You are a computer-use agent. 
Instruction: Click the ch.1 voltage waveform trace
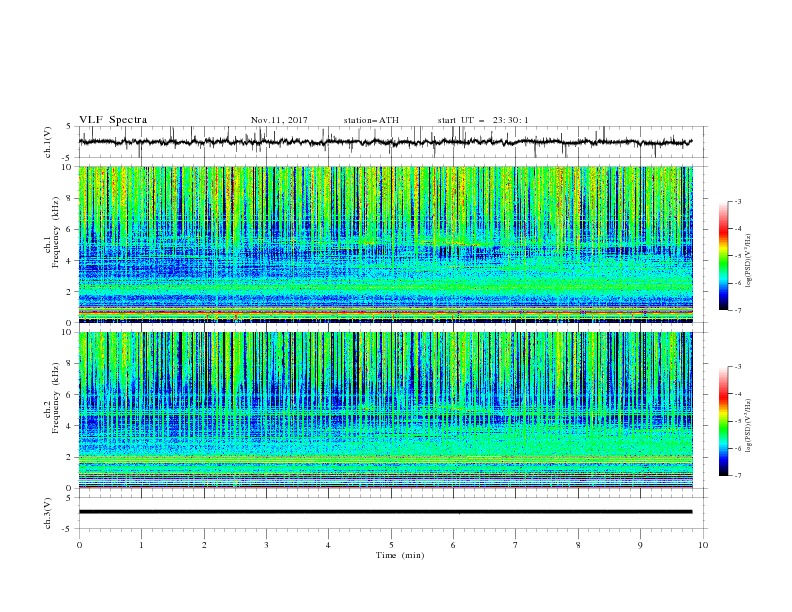(385, 142)
